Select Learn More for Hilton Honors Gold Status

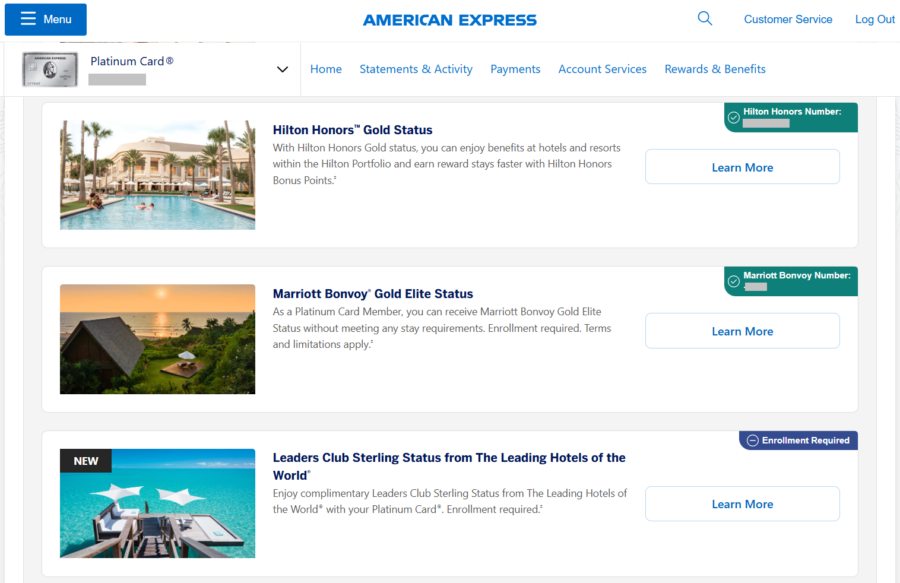pyautogui.click(x=742, y=166)
